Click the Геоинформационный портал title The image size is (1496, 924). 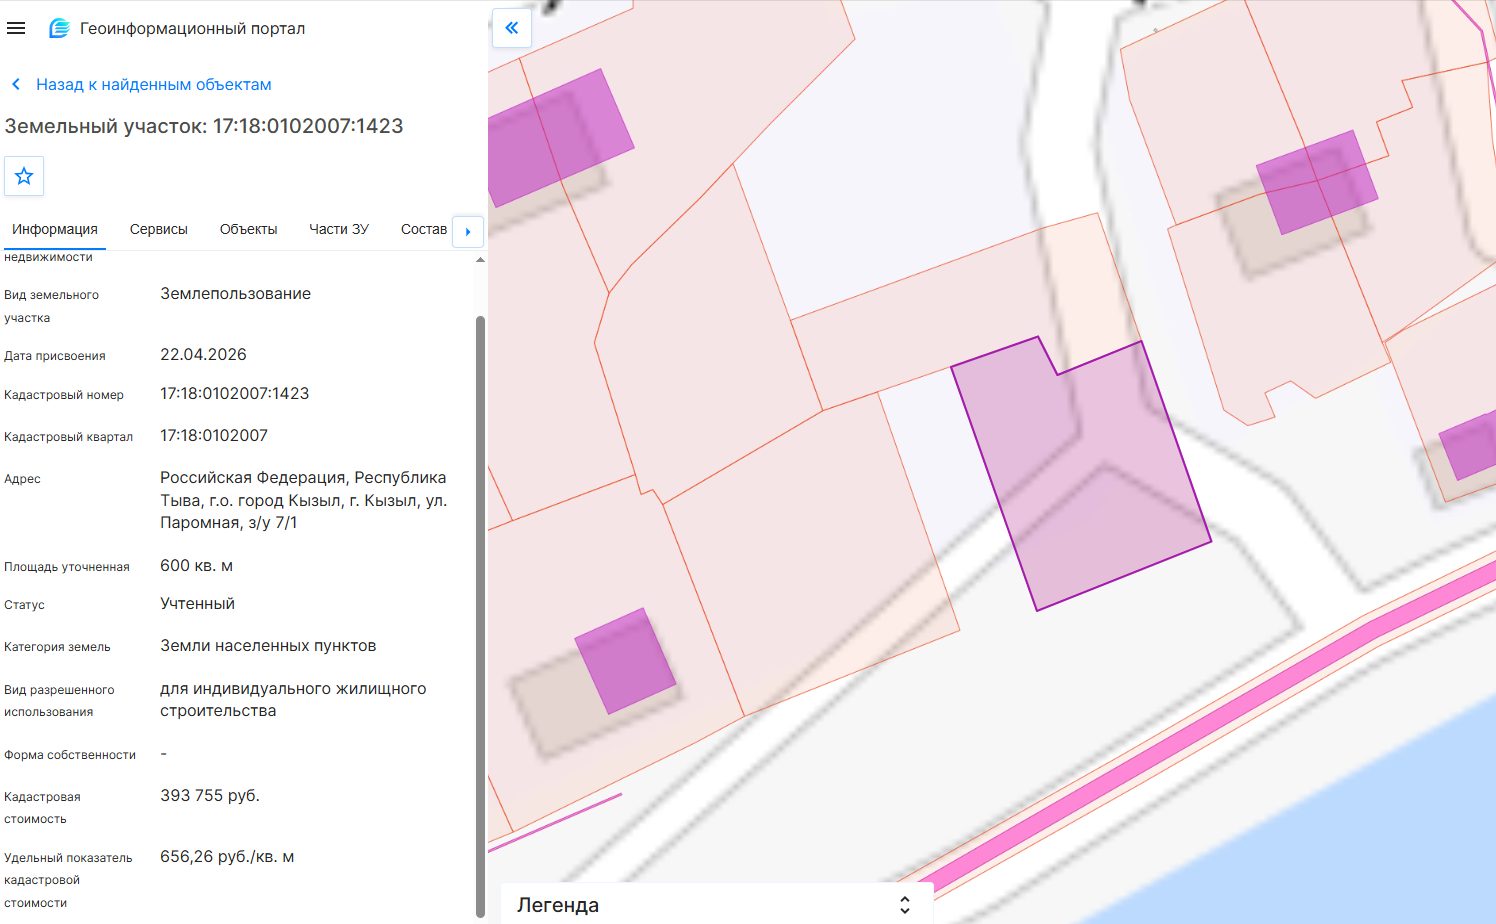pos(193,29)
